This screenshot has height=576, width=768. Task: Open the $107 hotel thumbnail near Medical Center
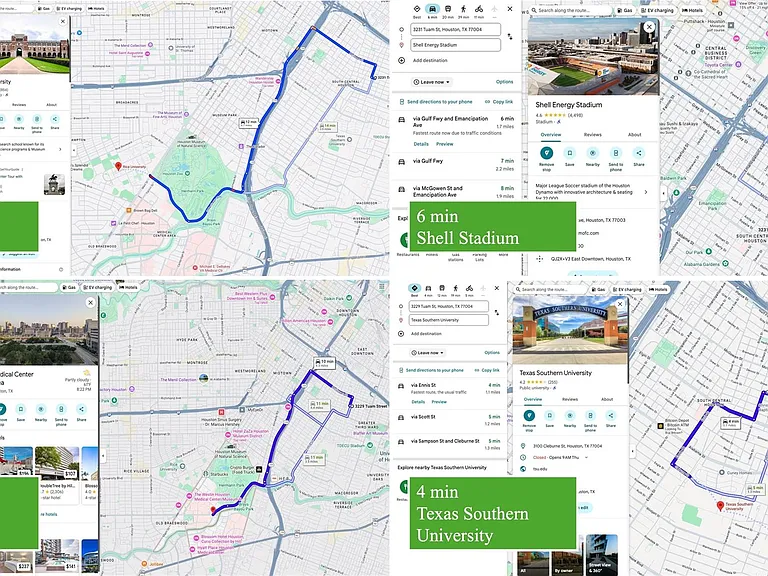pos(57,462)
